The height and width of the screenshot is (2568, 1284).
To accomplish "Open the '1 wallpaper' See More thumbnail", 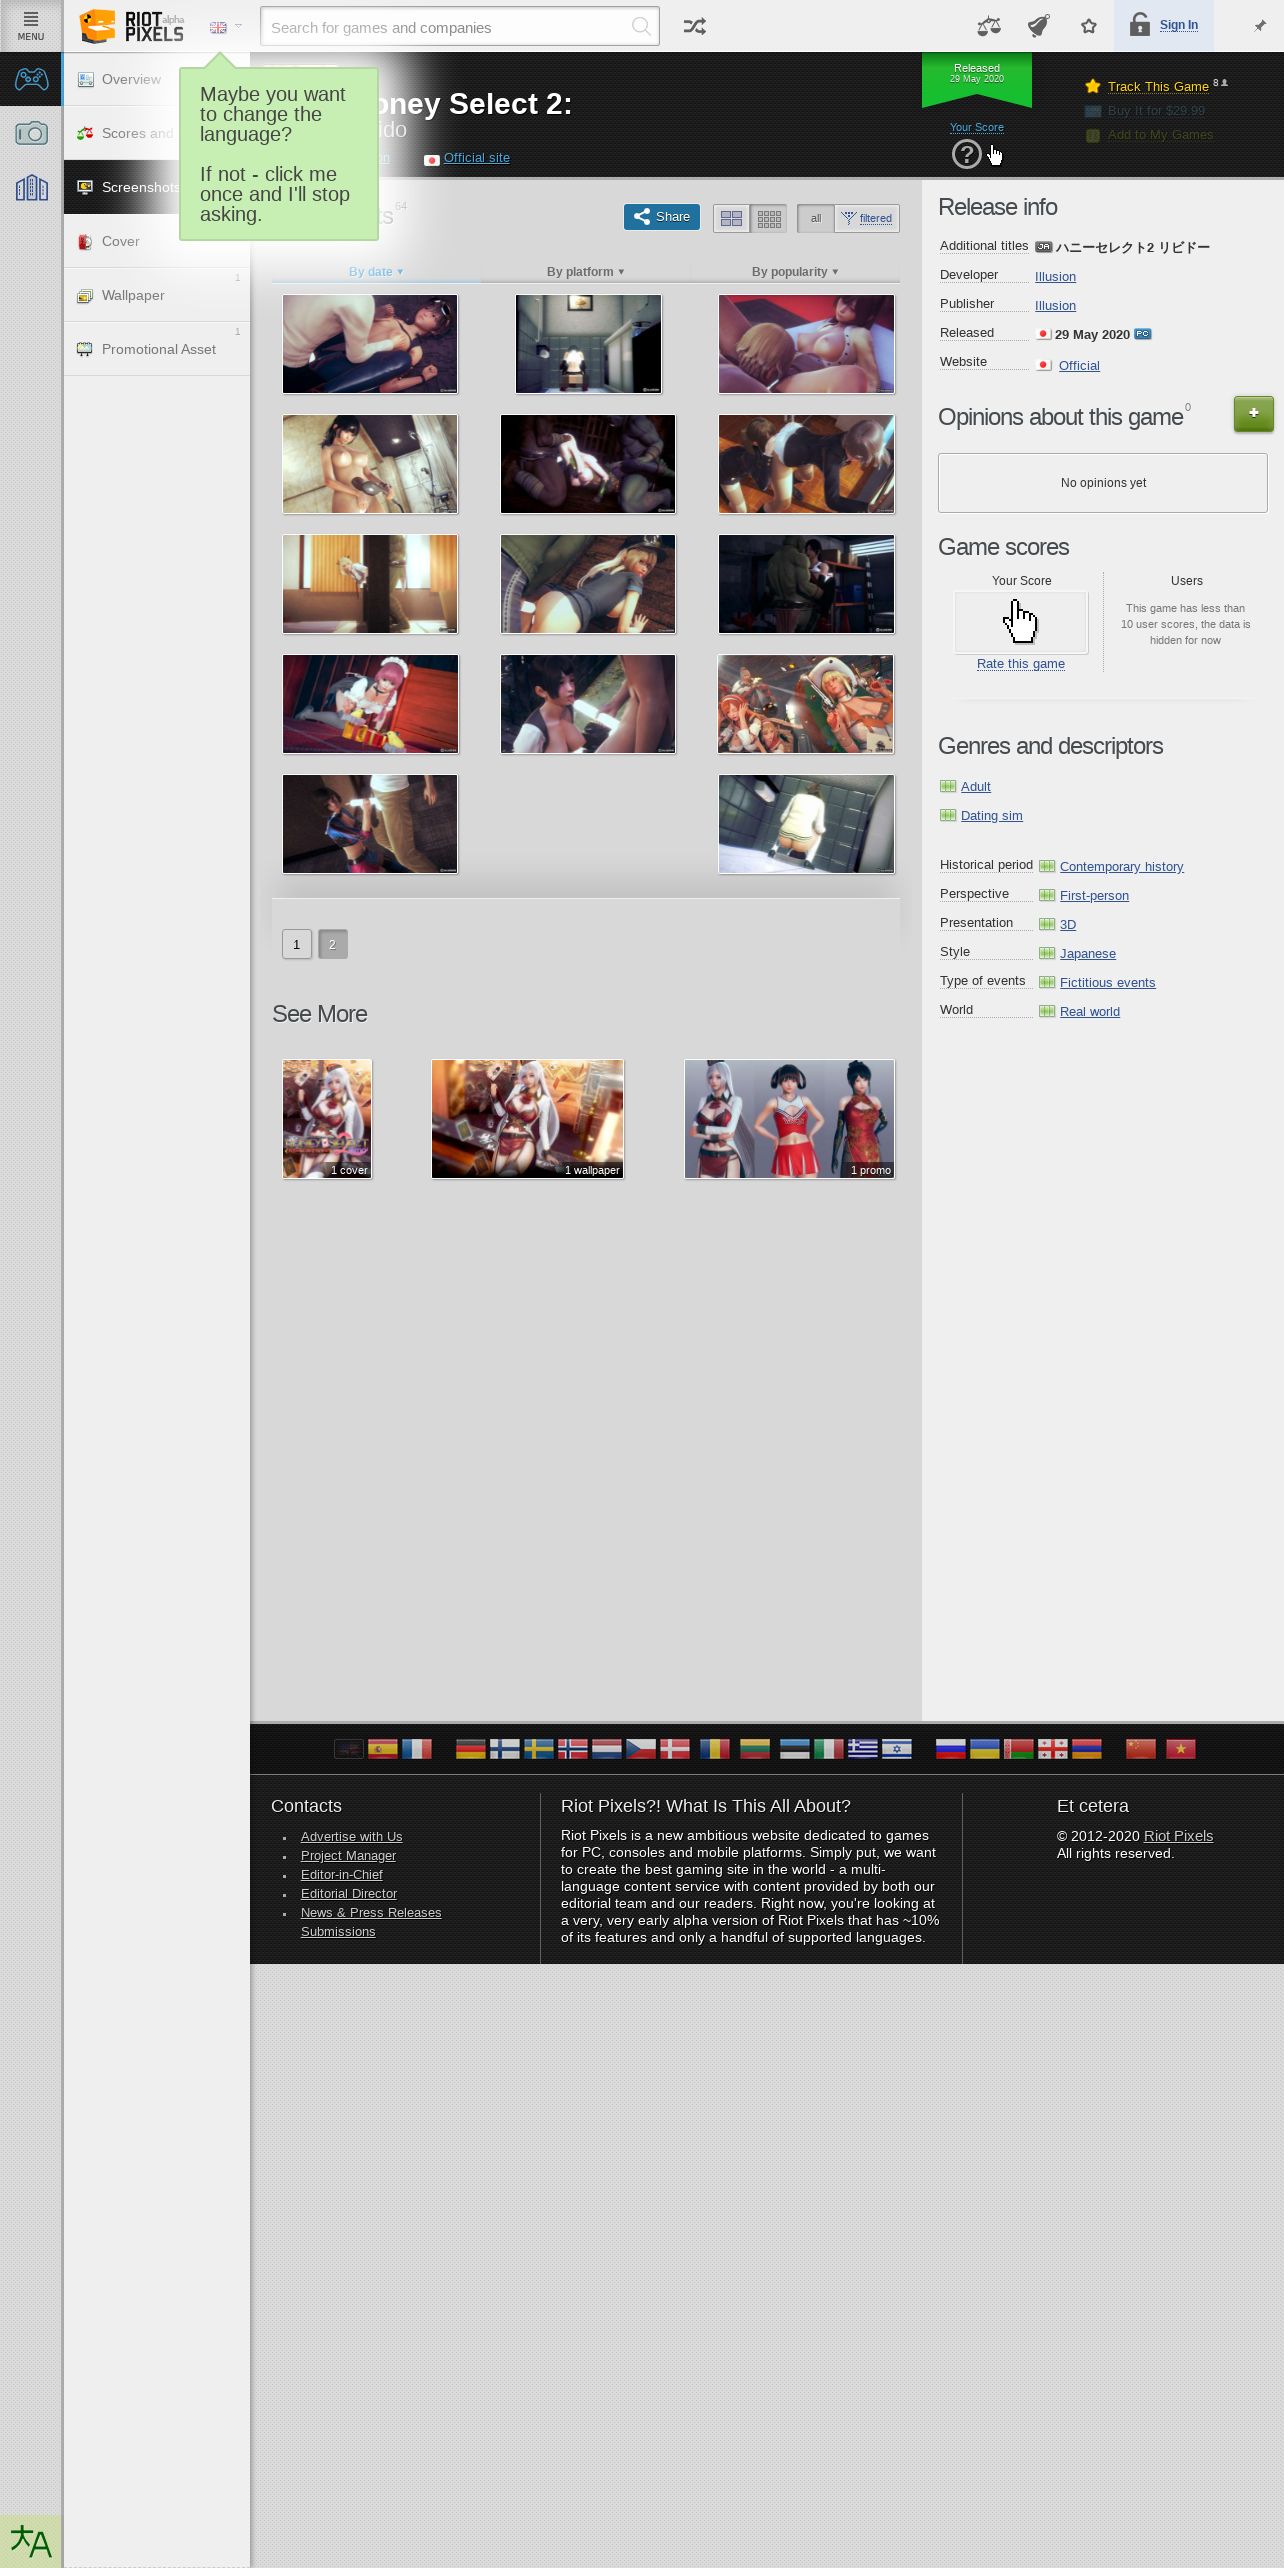I will [x=527, y=1119].
